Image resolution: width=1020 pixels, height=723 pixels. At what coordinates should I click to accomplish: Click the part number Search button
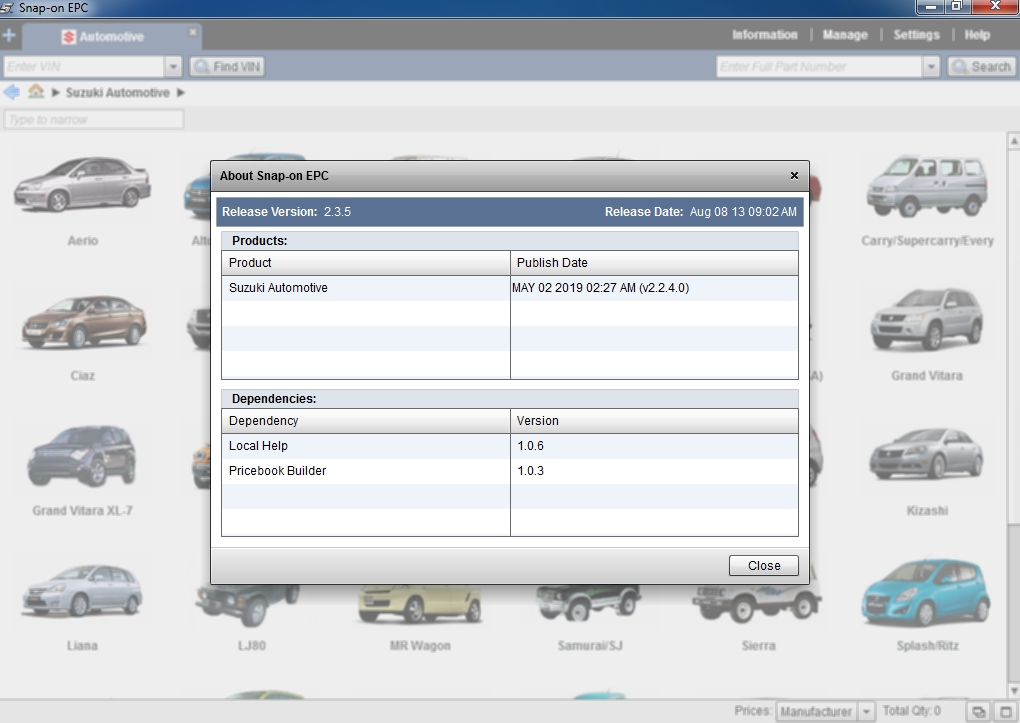[981, 66]
